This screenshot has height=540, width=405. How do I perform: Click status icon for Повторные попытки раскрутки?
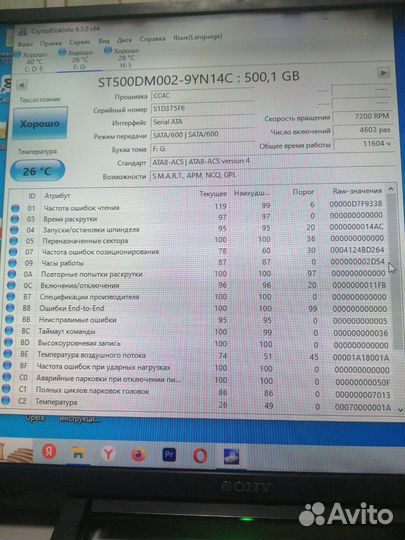(x=11, y=274)
